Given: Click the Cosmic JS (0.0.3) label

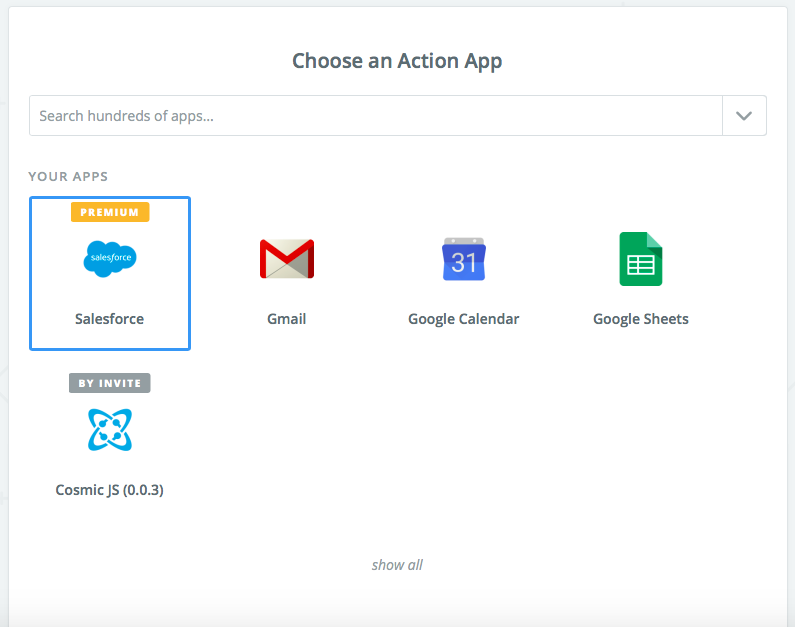Looking at the screenshot, I should [109, 490].
